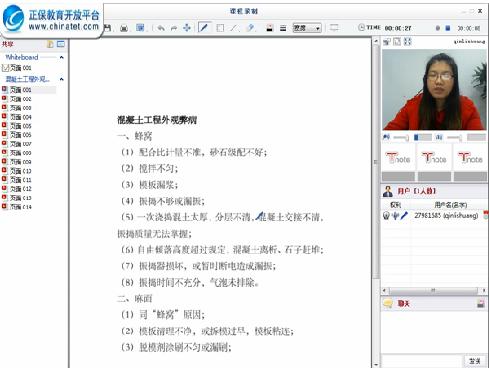The width and height of the screenshot is (489, 368).
Task: Open 页面 009 in the page list
Action: coord(20,162)
